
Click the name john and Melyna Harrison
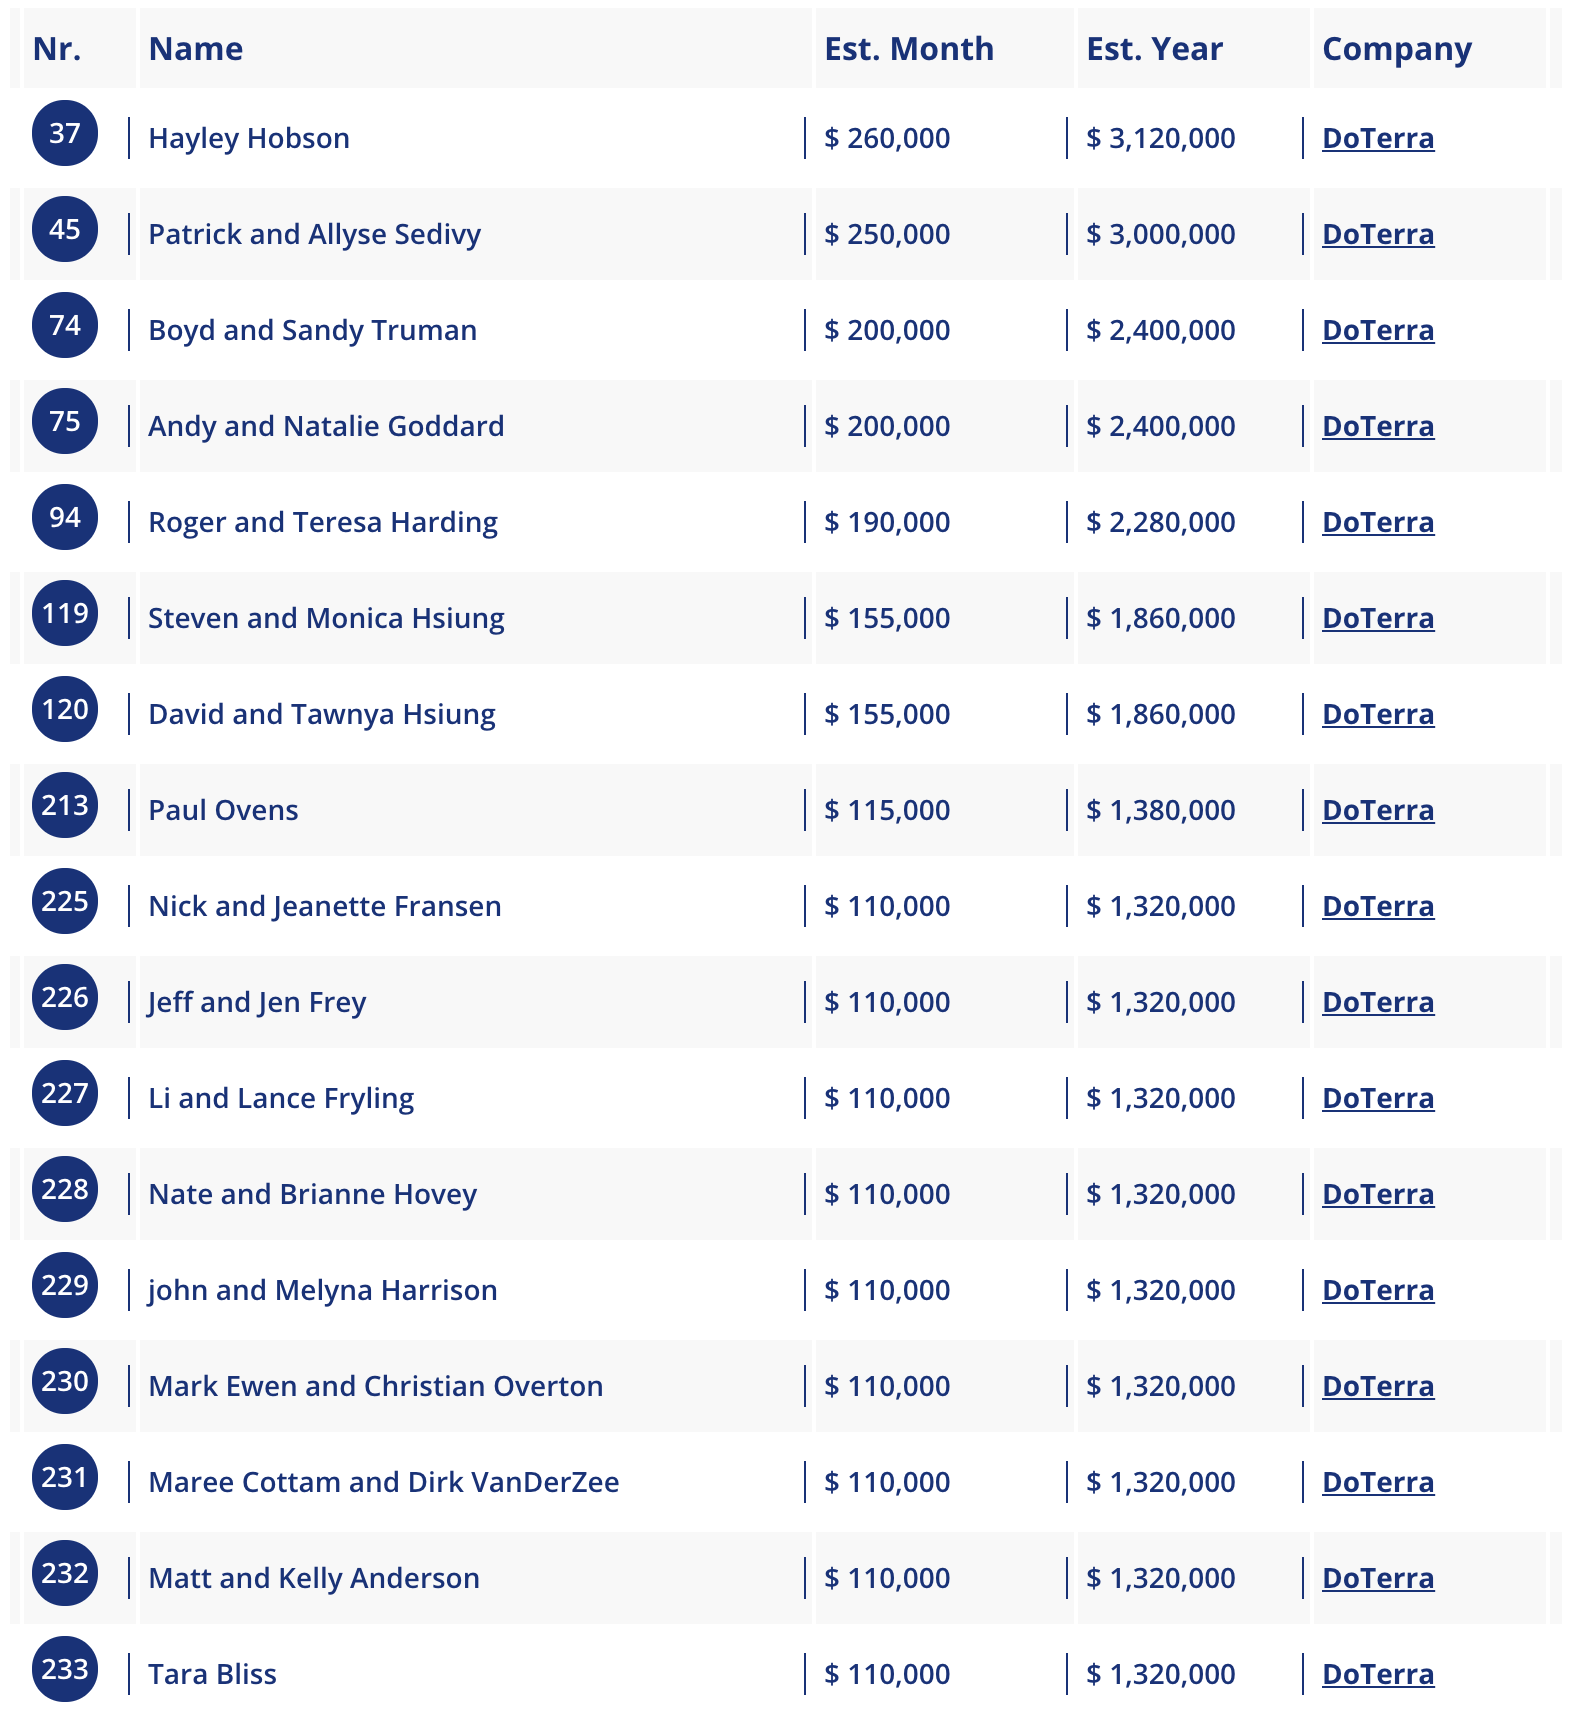click(323, 1290)
